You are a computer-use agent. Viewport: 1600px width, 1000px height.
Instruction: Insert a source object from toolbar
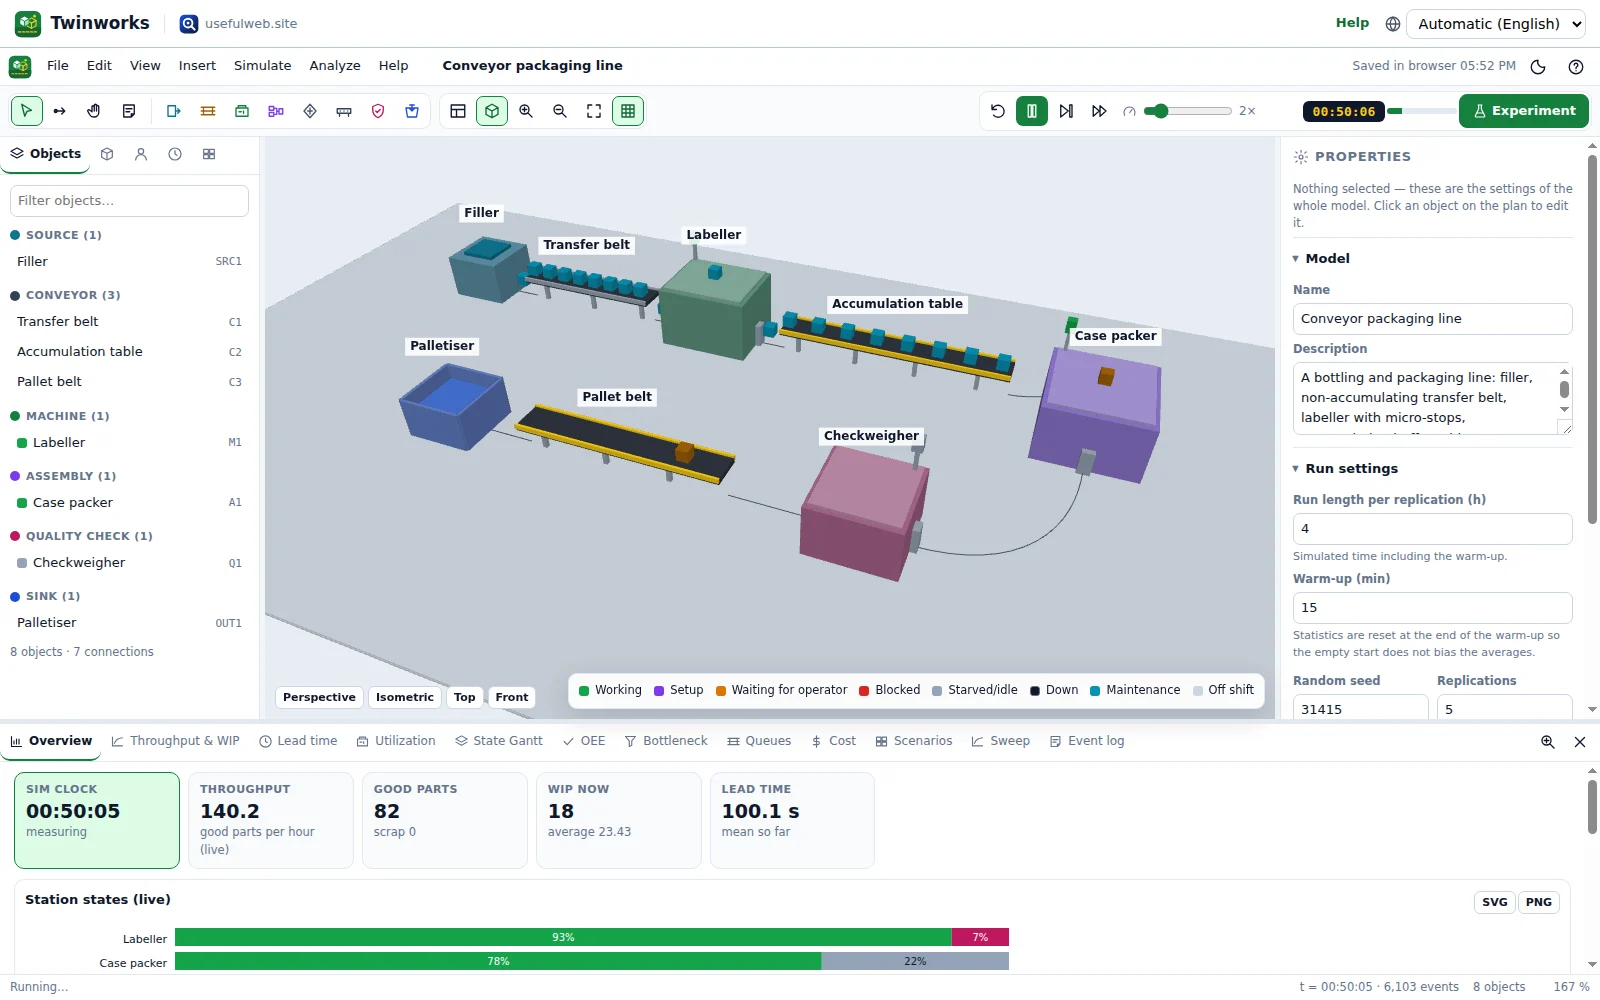174,111
